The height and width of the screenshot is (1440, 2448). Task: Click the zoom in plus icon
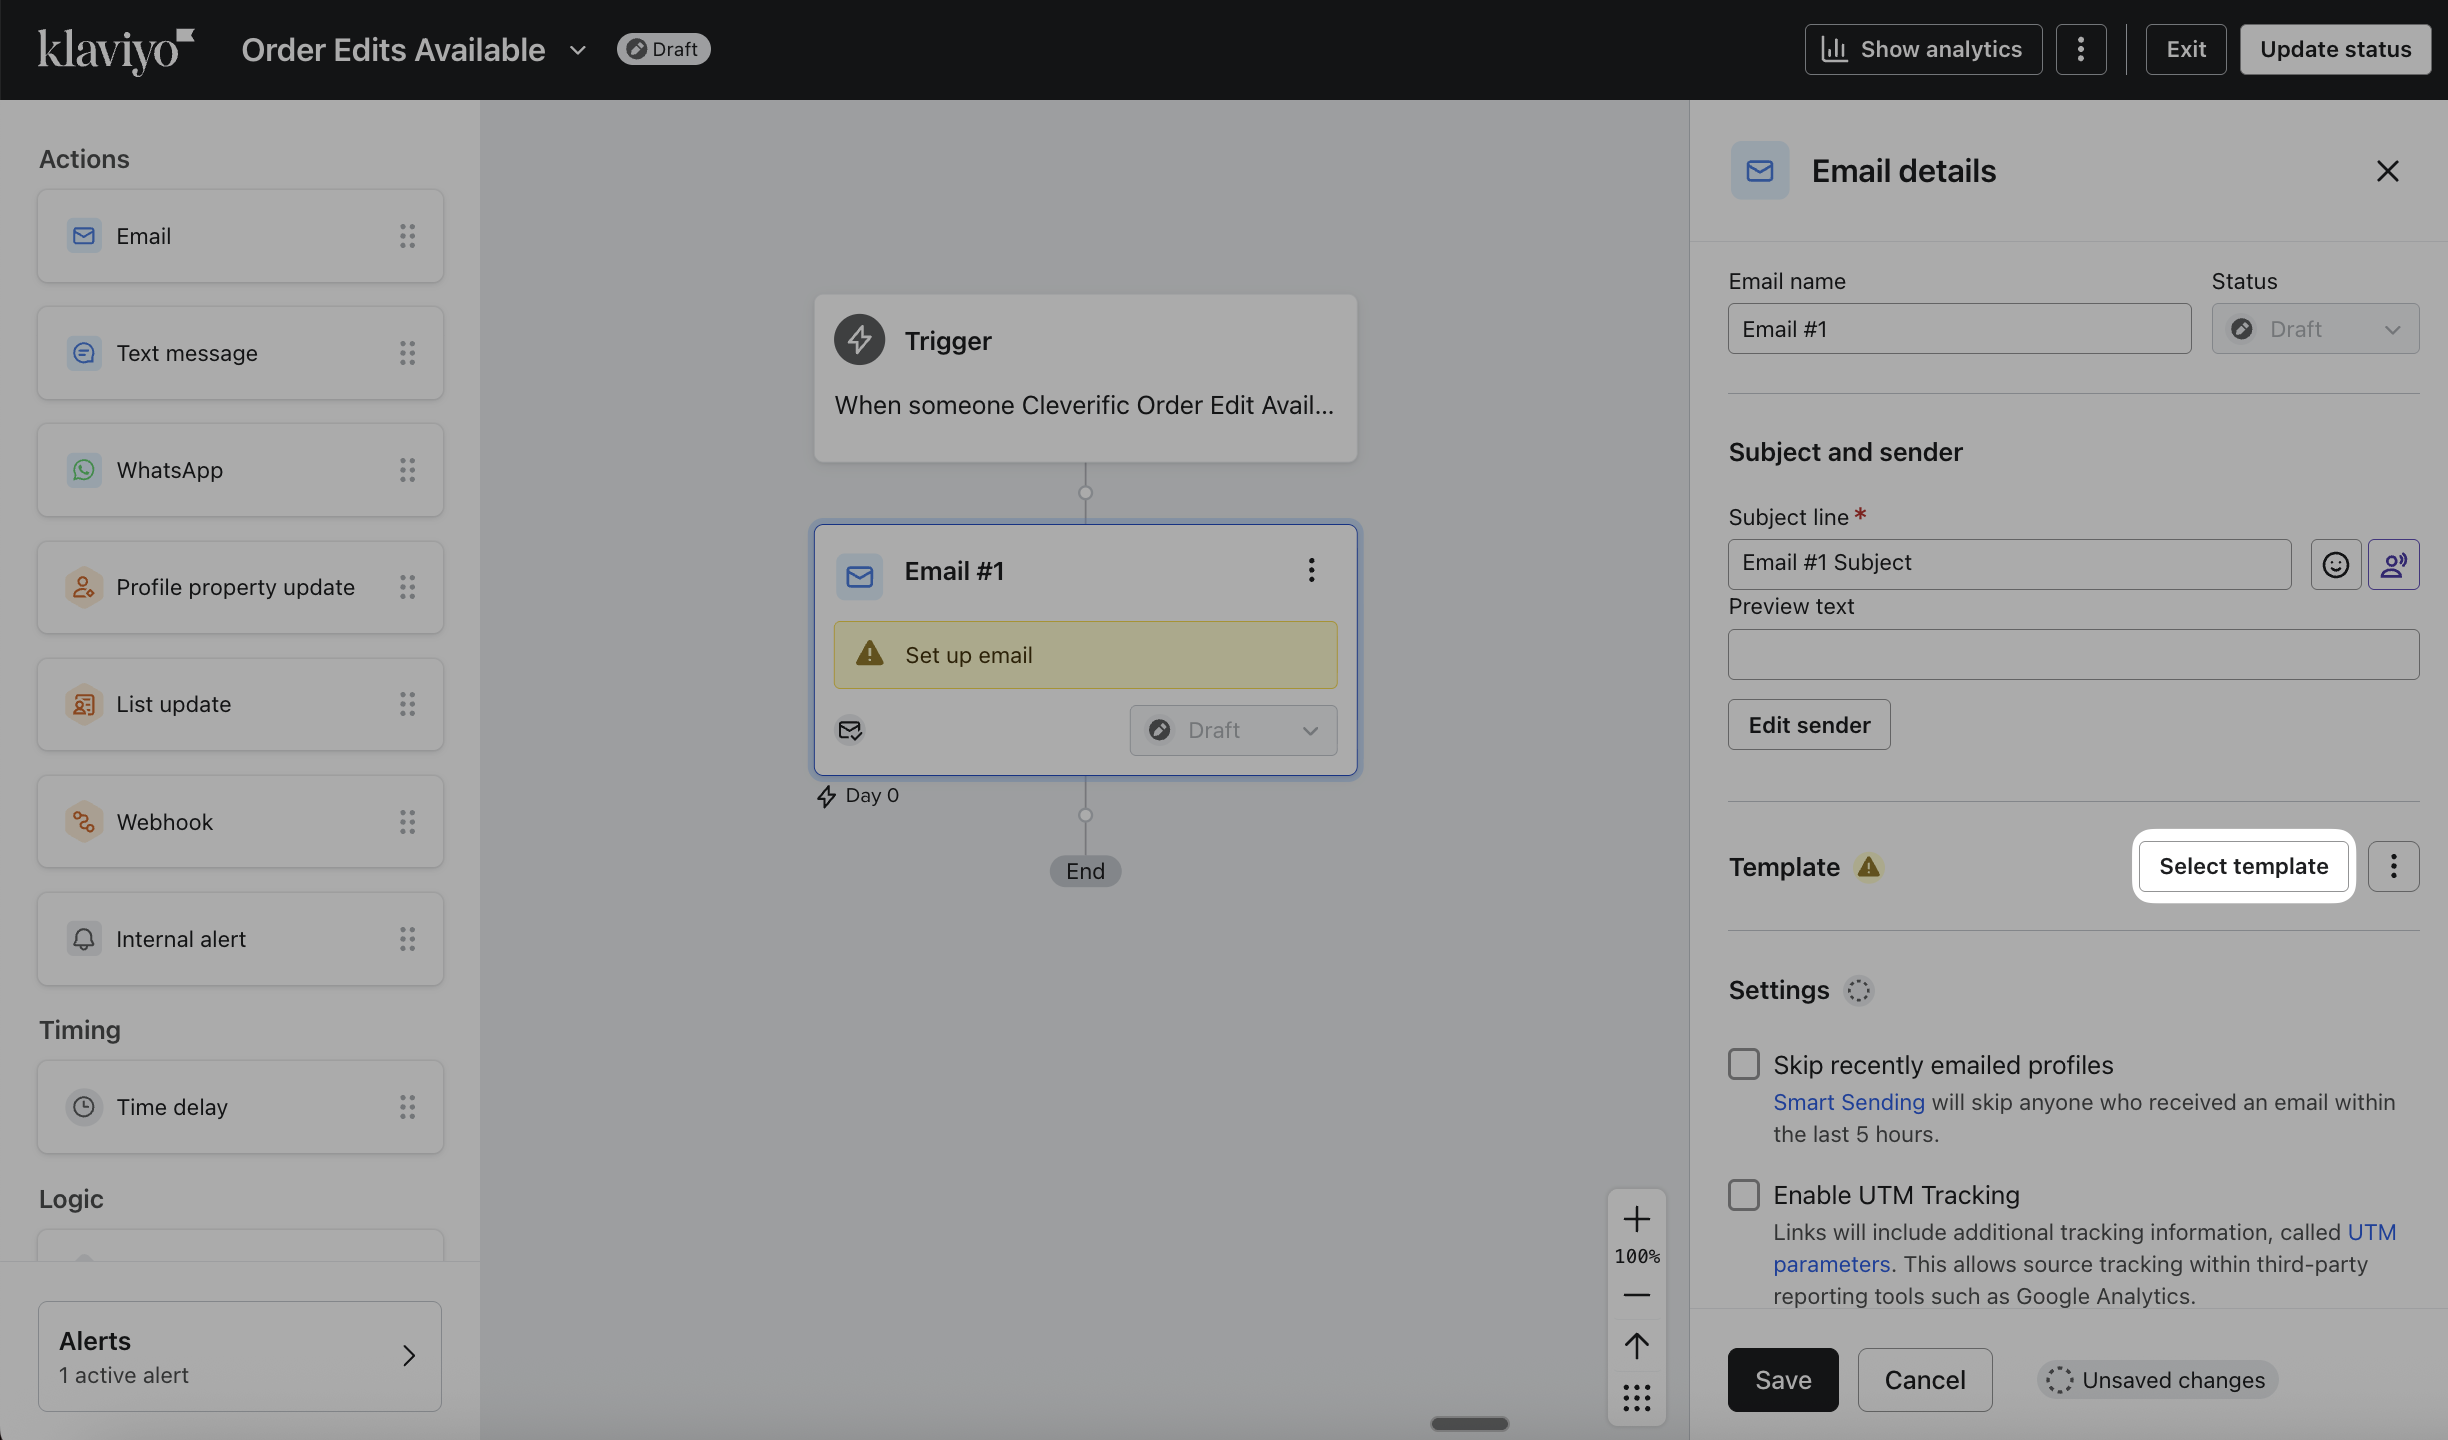pyautogui.click(x=1636, y=1219)
